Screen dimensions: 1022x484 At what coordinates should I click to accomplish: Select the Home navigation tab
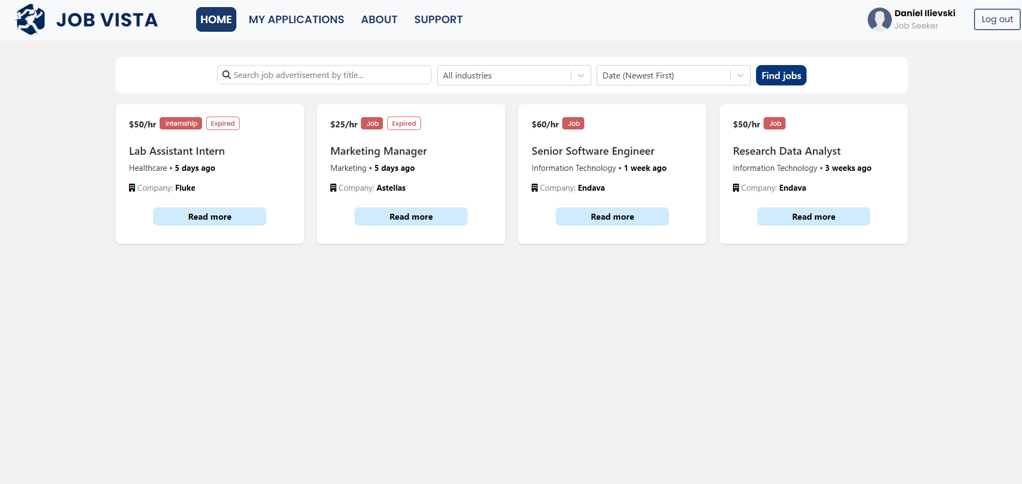(x=216, y=20)
